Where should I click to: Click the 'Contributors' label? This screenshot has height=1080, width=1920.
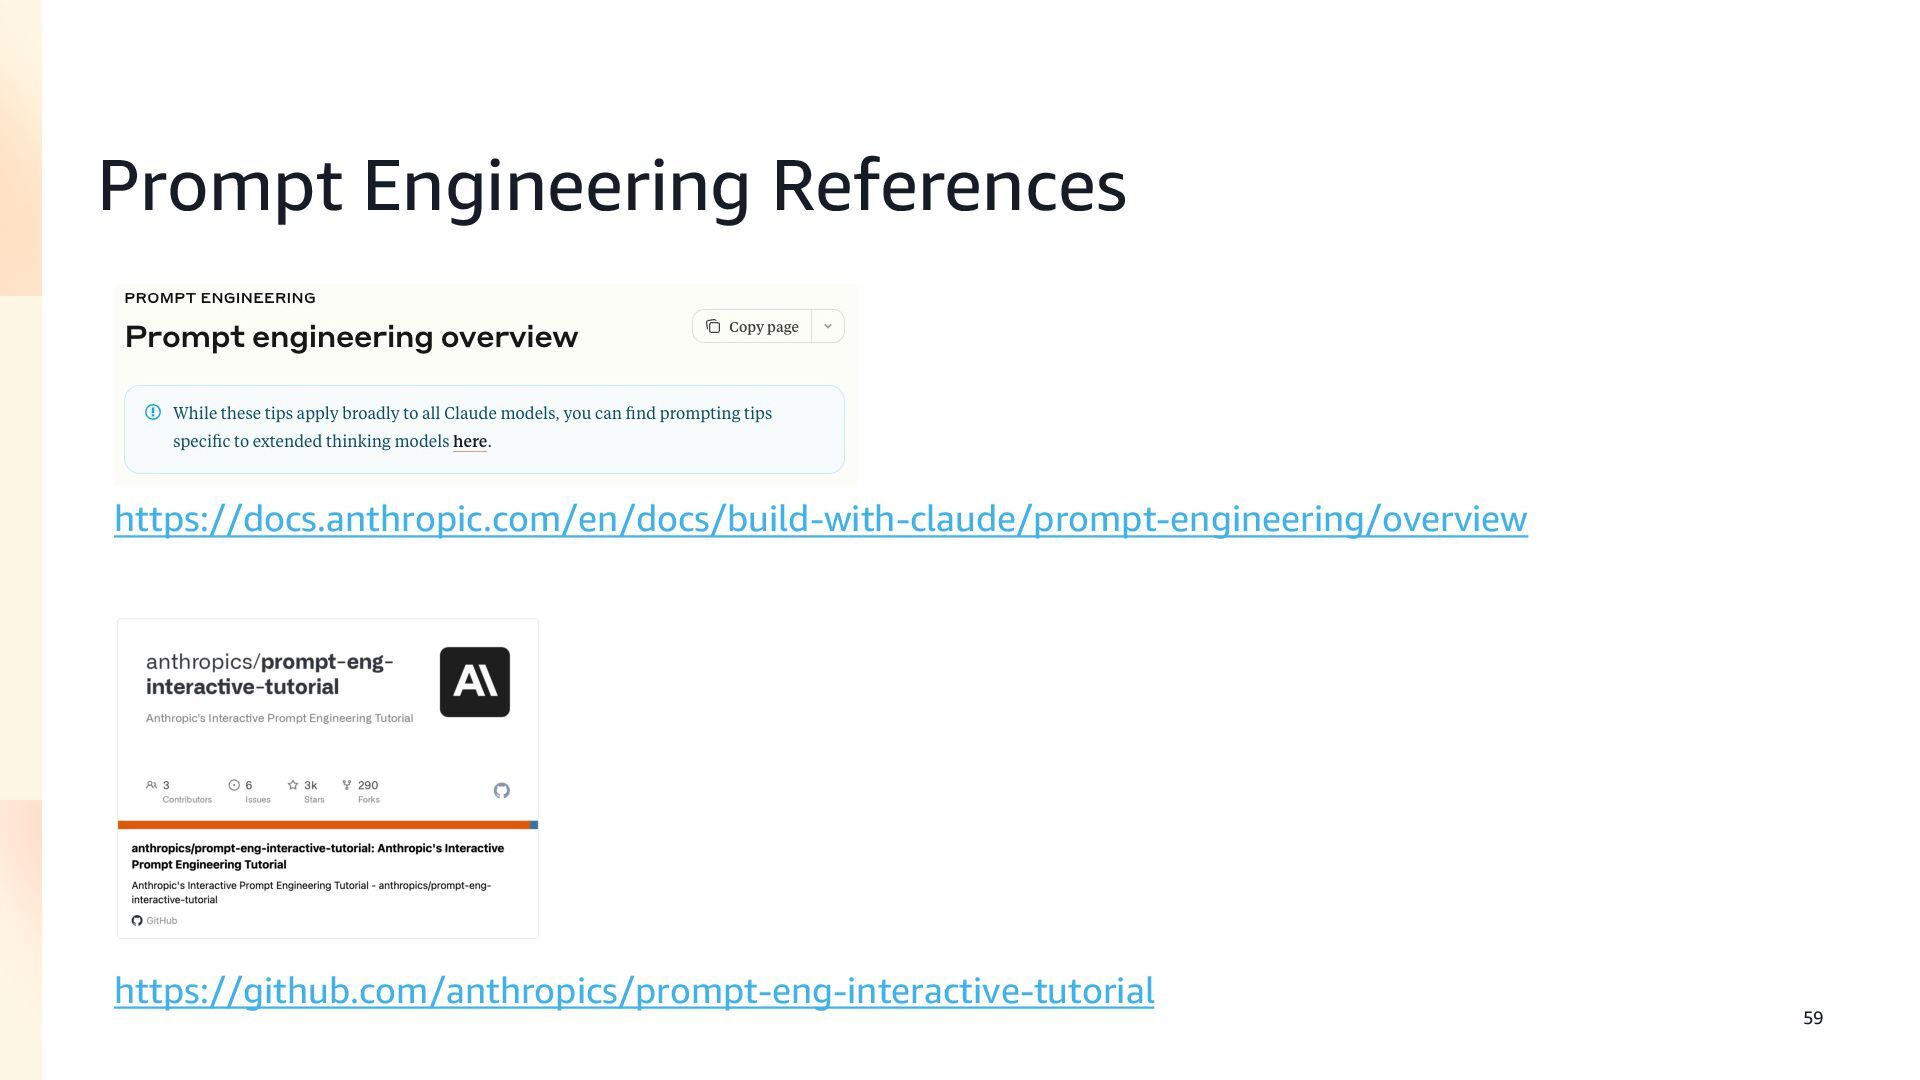187,800
